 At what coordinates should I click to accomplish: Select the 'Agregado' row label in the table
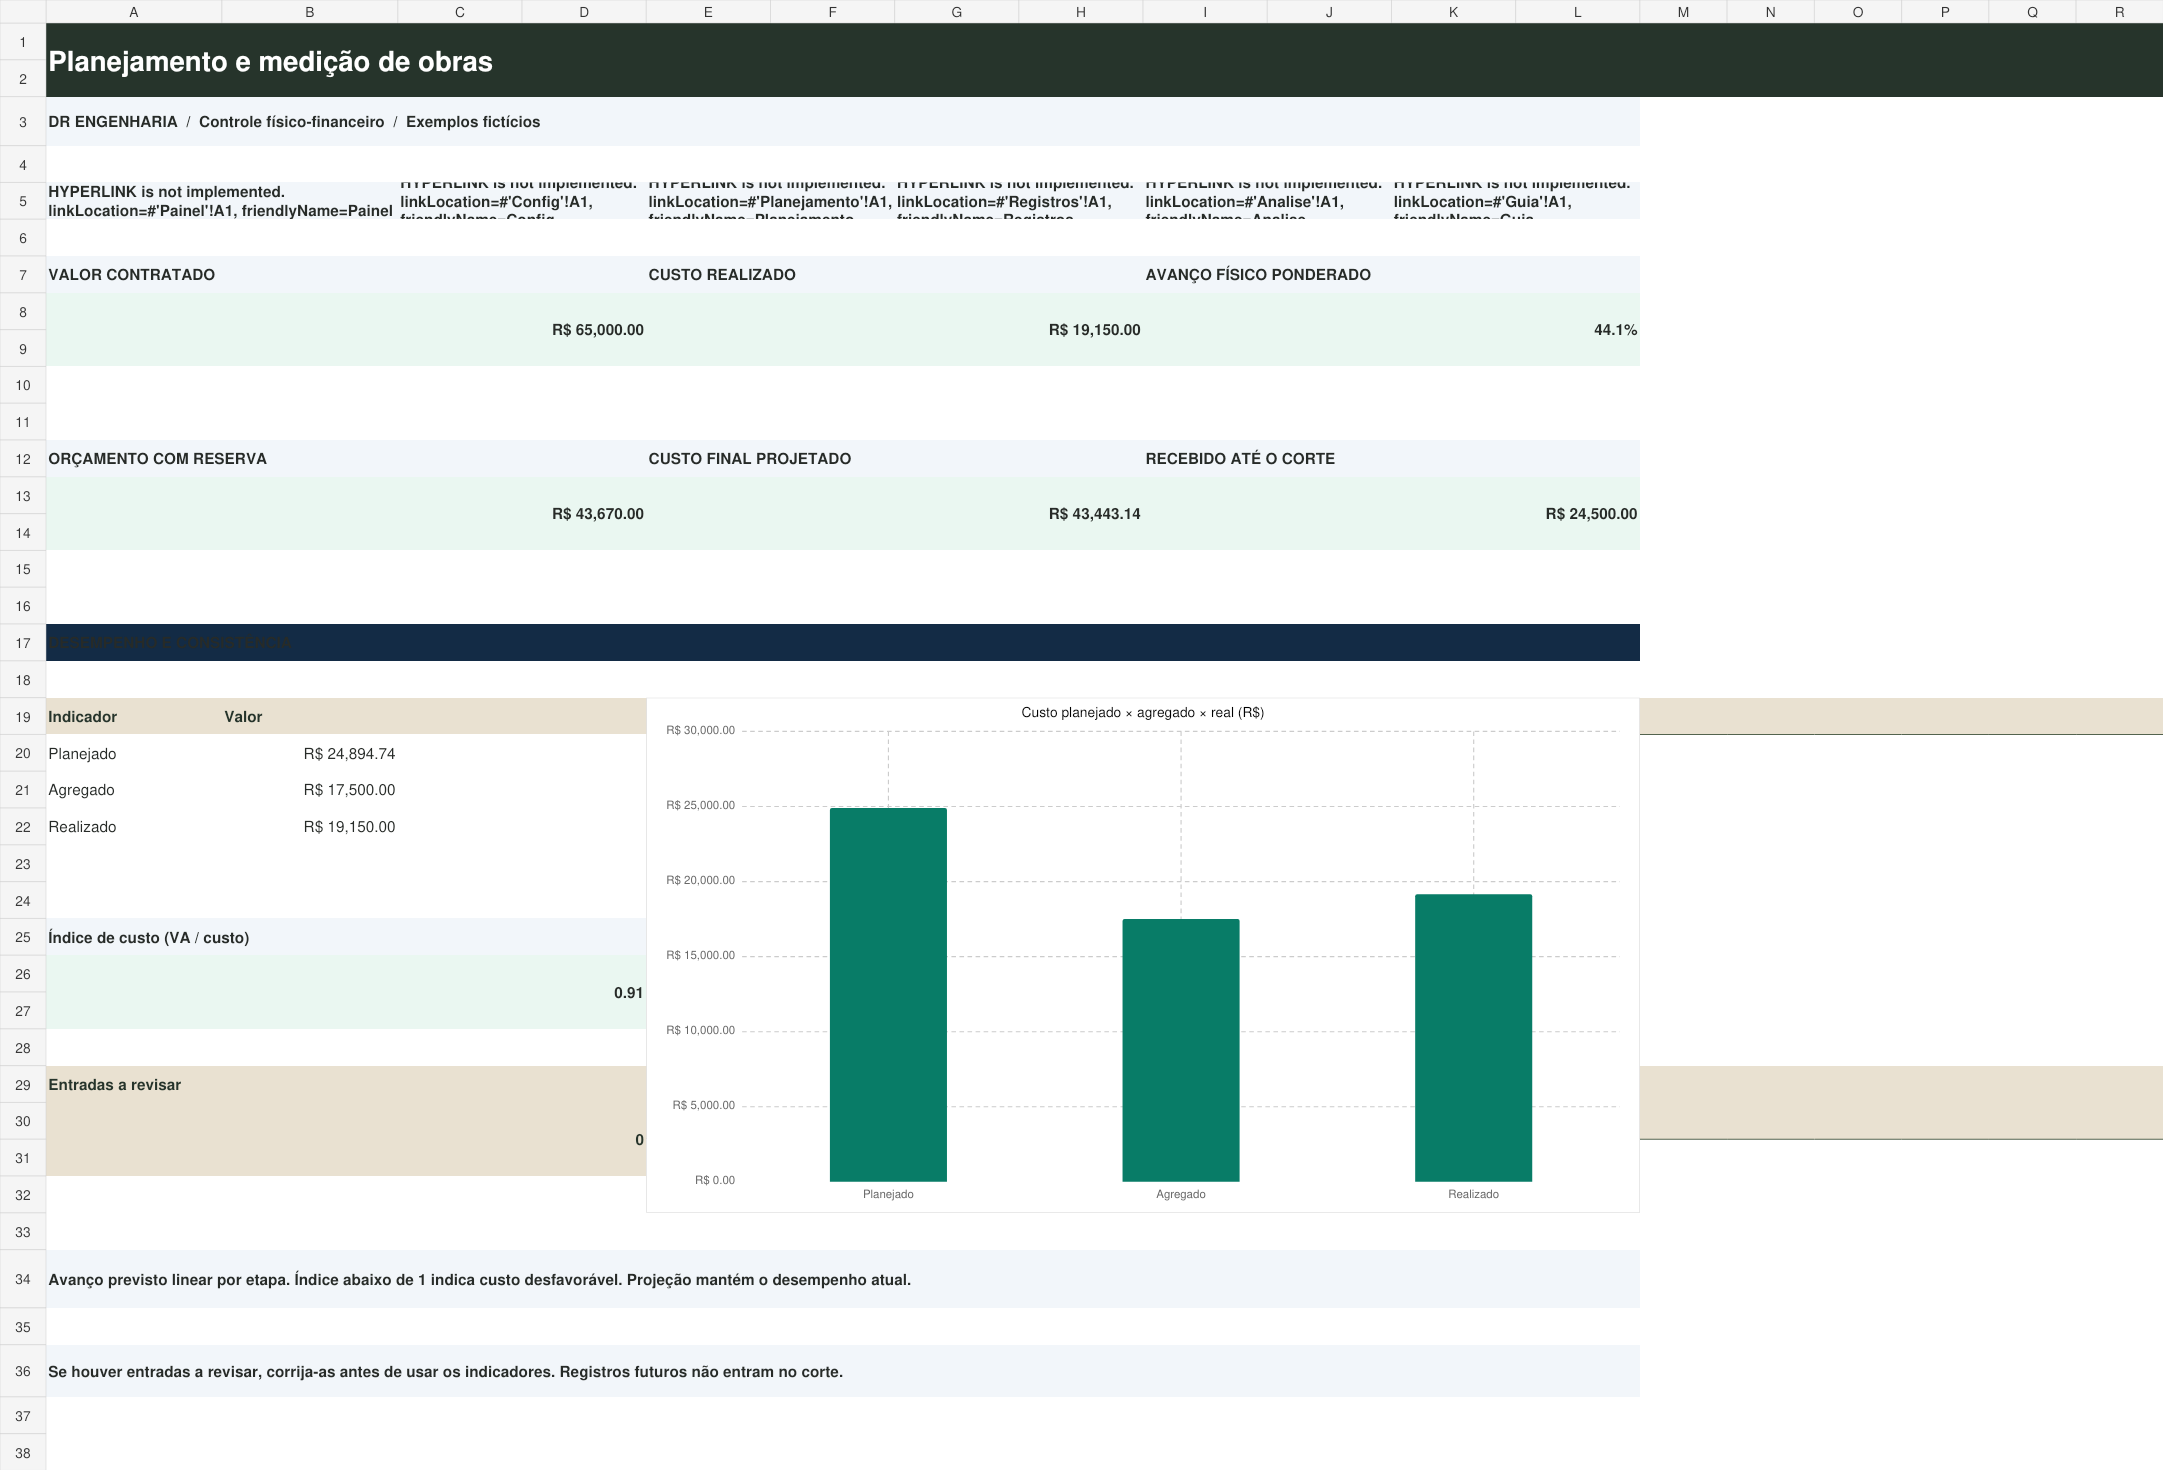81,790
